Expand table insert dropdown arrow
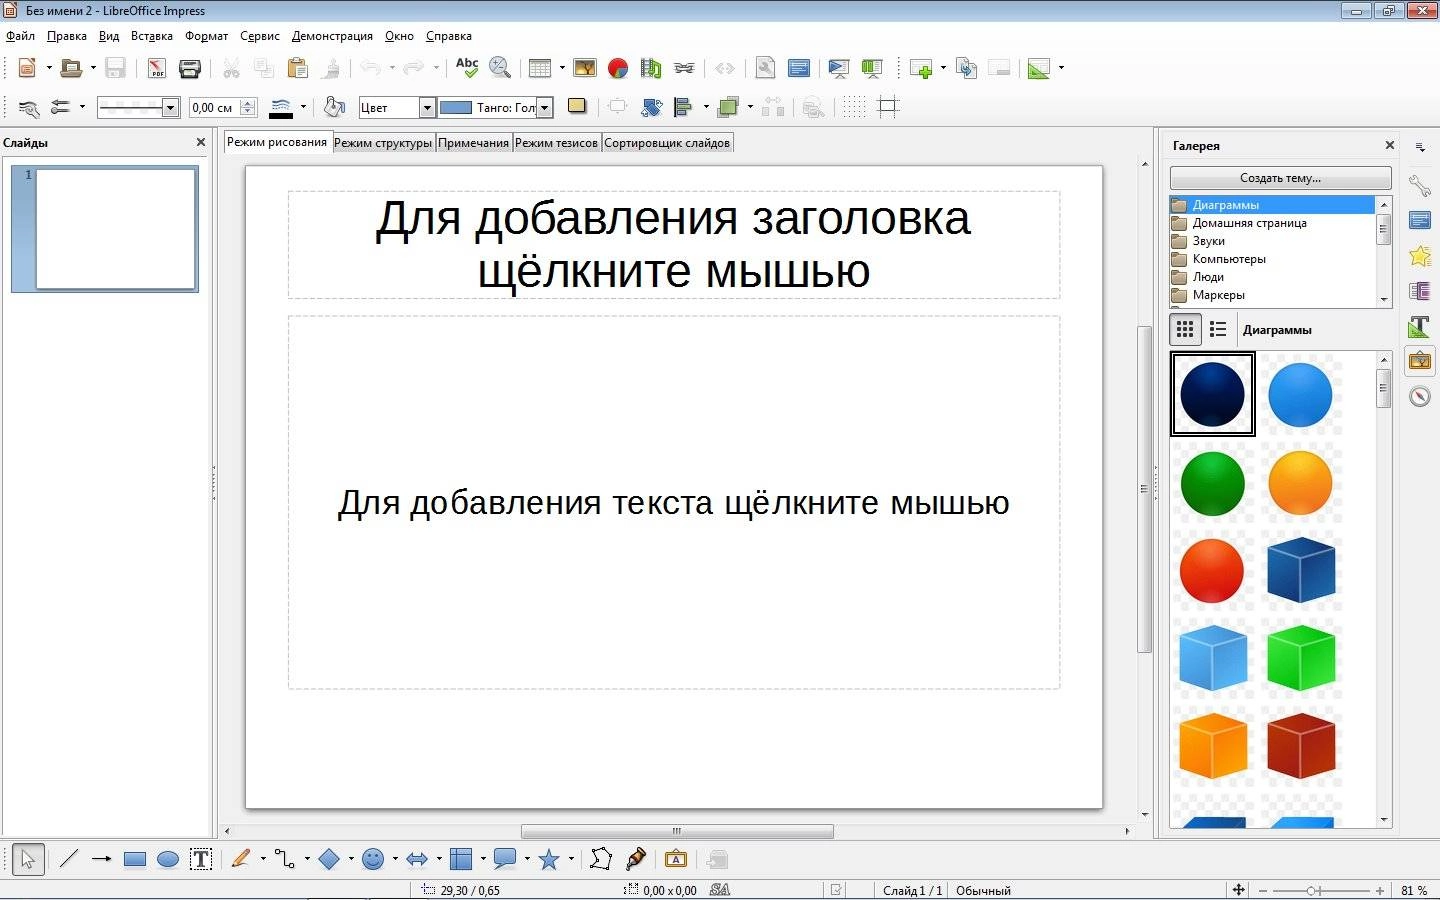 (562, 68)
